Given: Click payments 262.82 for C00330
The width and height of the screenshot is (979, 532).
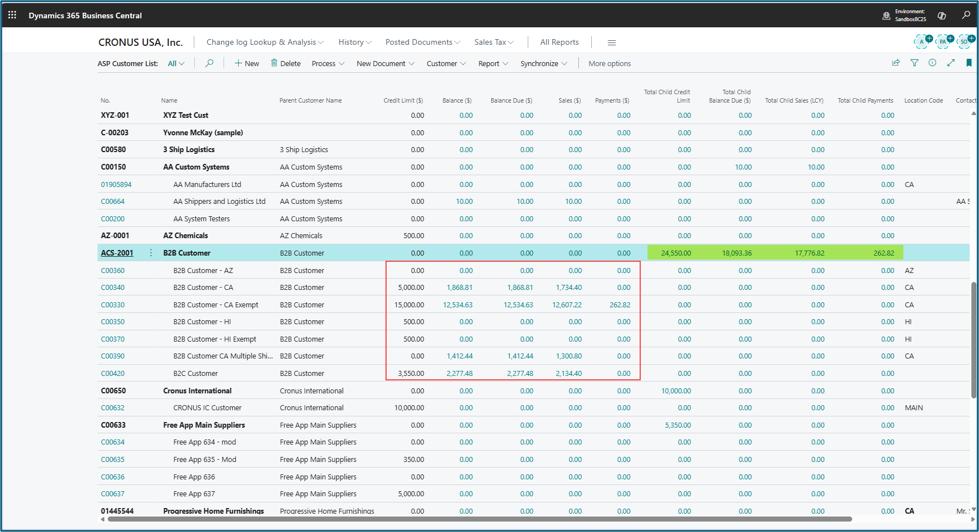Looking at the screenshot, I should [x=620, y=305].
